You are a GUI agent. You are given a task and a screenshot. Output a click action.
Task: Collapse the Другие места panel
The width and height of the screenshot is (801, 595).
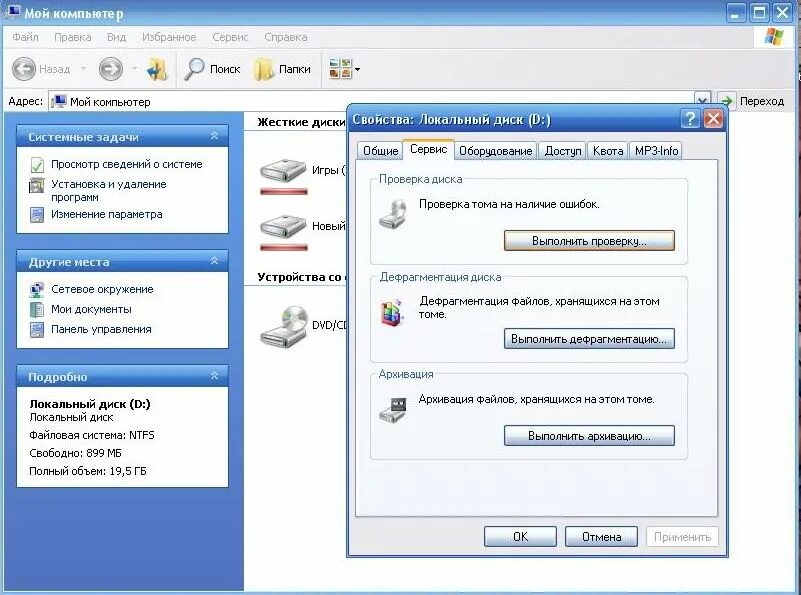[x=215, y=261]
